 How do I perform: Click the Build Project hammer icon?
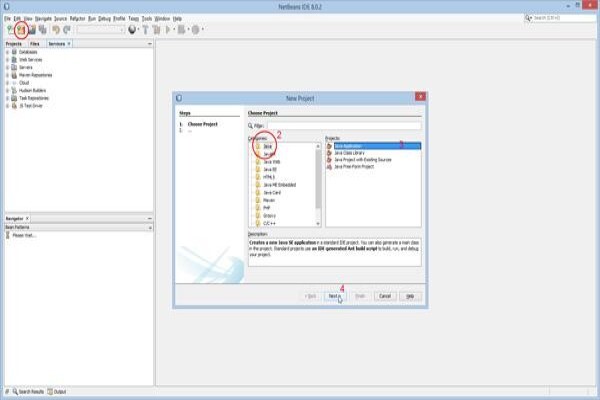pos(145,29)
